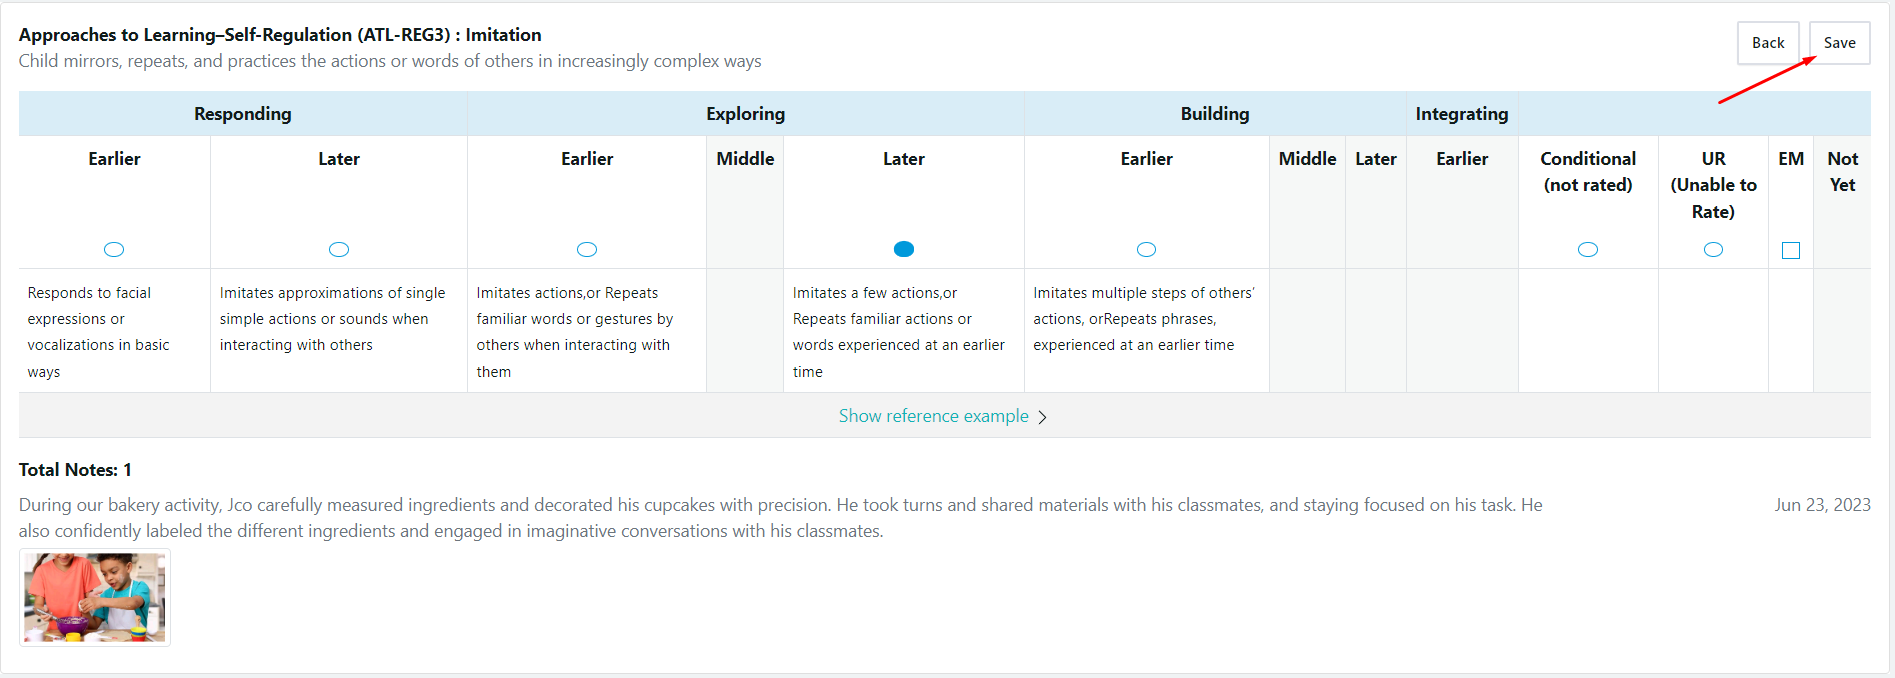
Task: Tick the EM checkbox
Action: point(1791,250)
